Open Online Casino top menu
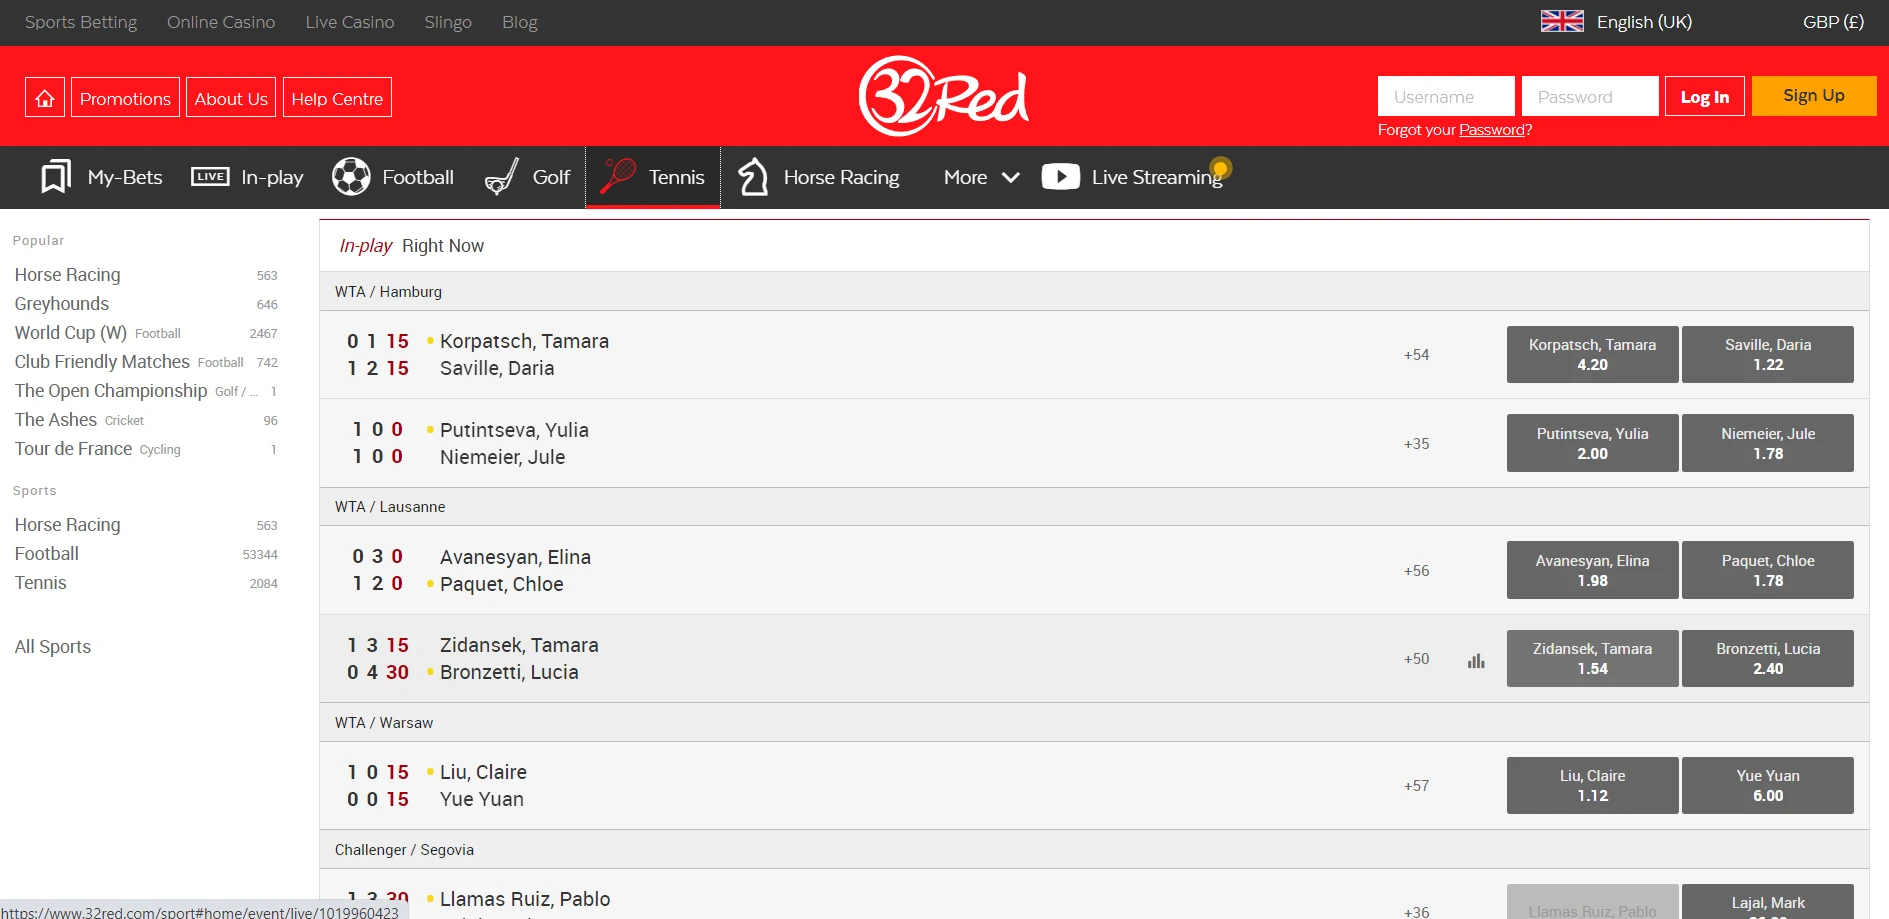The image size is (1889, 919). pos(221,22)
